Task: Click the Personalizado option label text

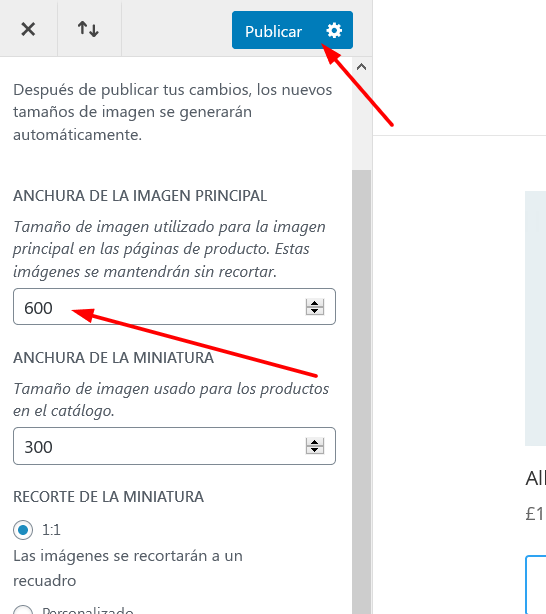Action: 88,610
